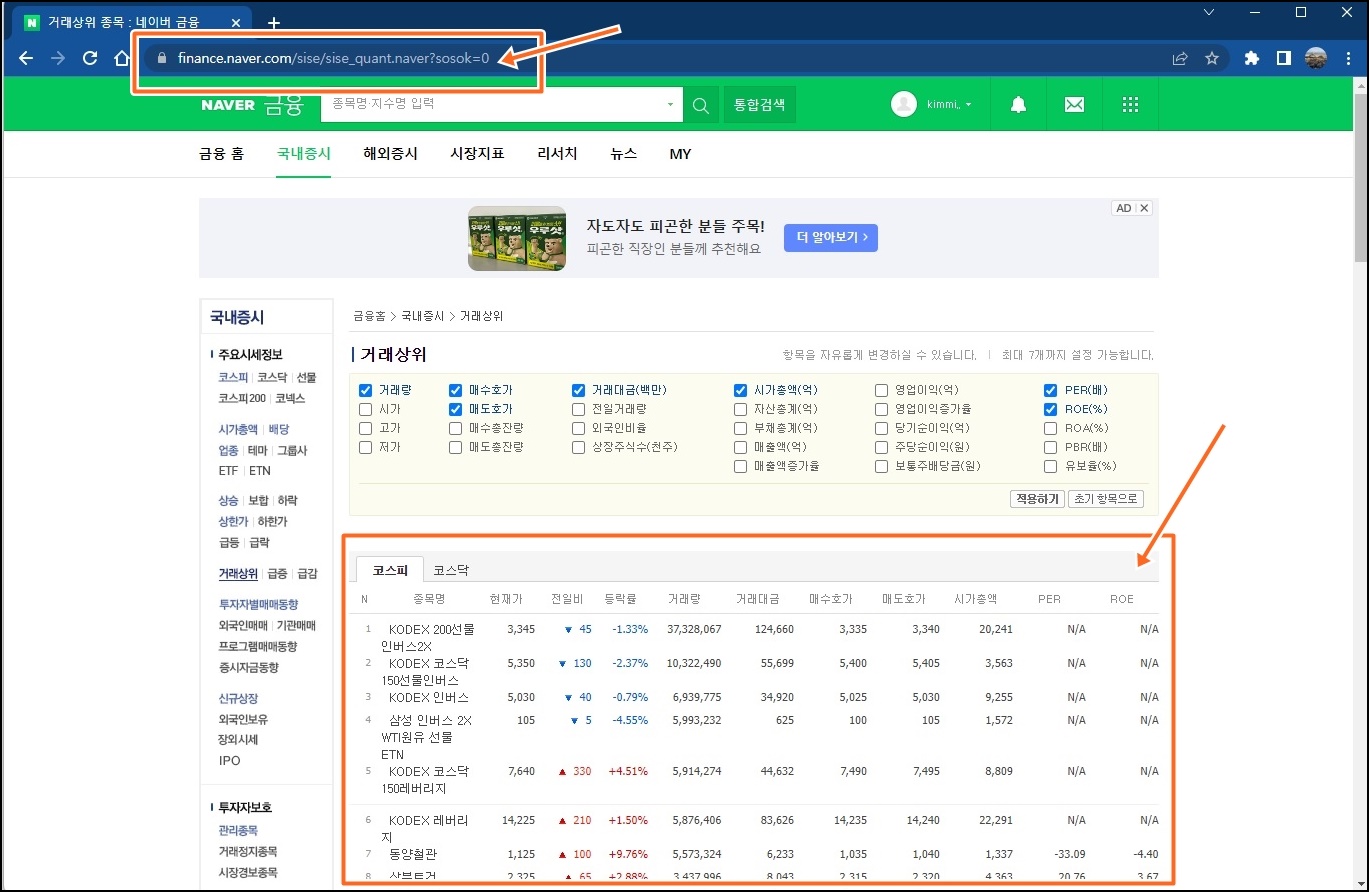Uncheck the 거래대금(백만) checkbox

point(578,390)
